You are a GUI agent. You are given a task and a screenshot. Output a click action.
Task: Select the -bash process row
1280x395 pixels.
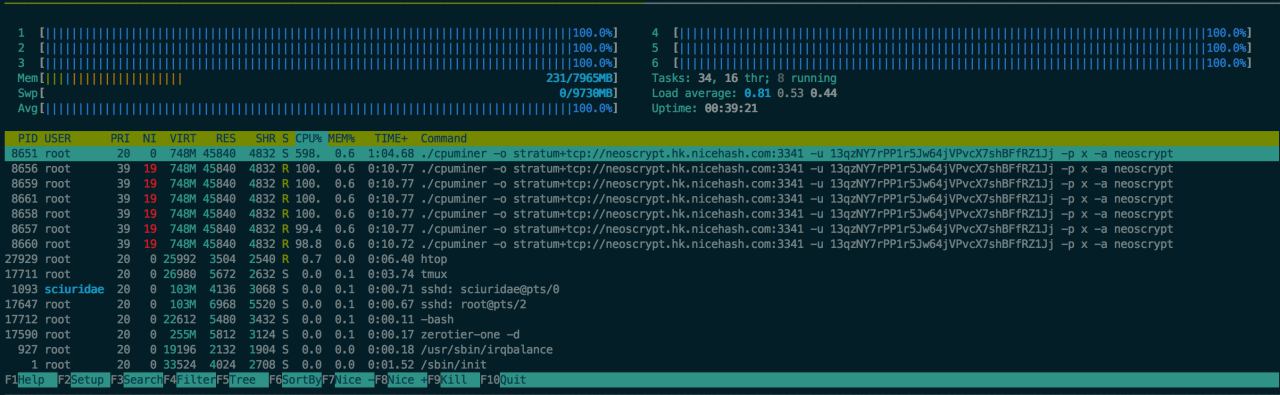640,320
